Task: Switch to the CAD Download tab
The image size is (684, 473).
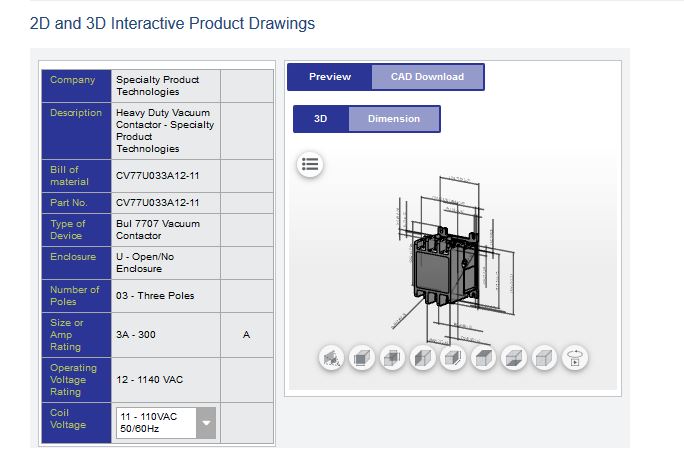Action: point(428,77)
